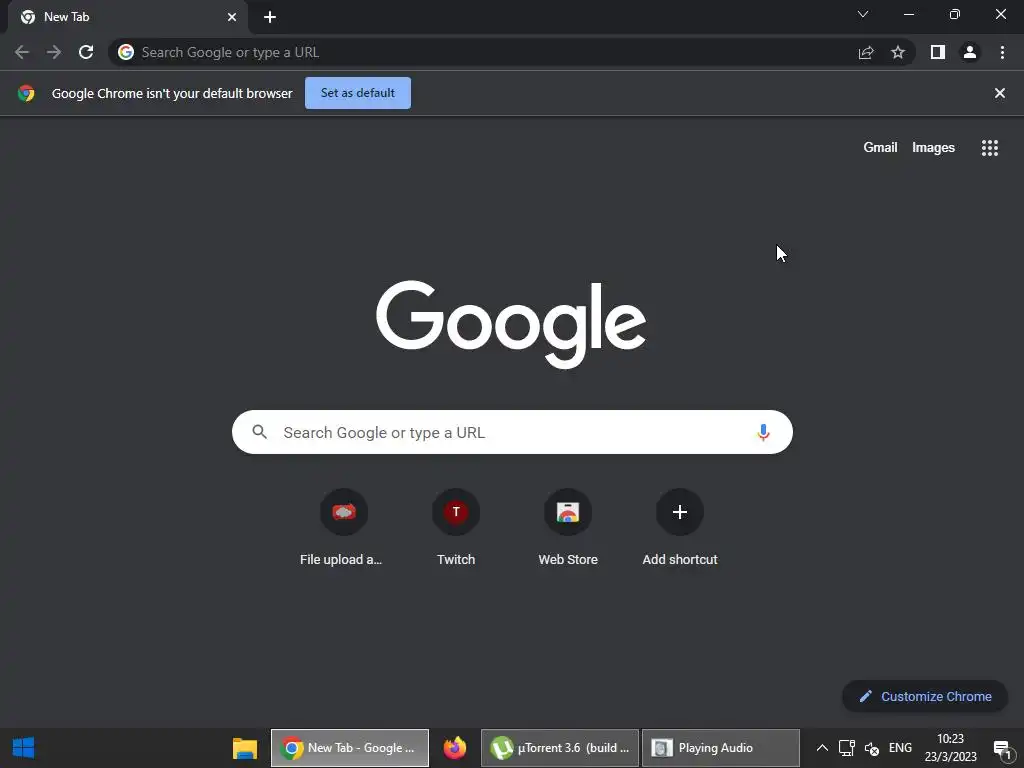Switch to the Playing Audio taskbar window
The width and height of the screenshot is (1024, 768).
click(x=721, y=748)
